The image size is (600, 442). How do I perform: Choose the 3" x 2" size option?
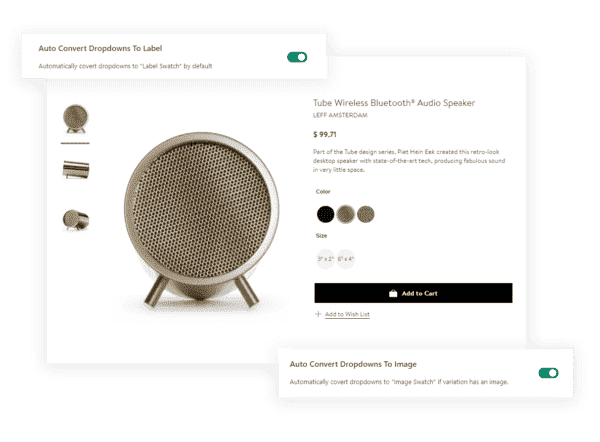[x=326, y=259]
